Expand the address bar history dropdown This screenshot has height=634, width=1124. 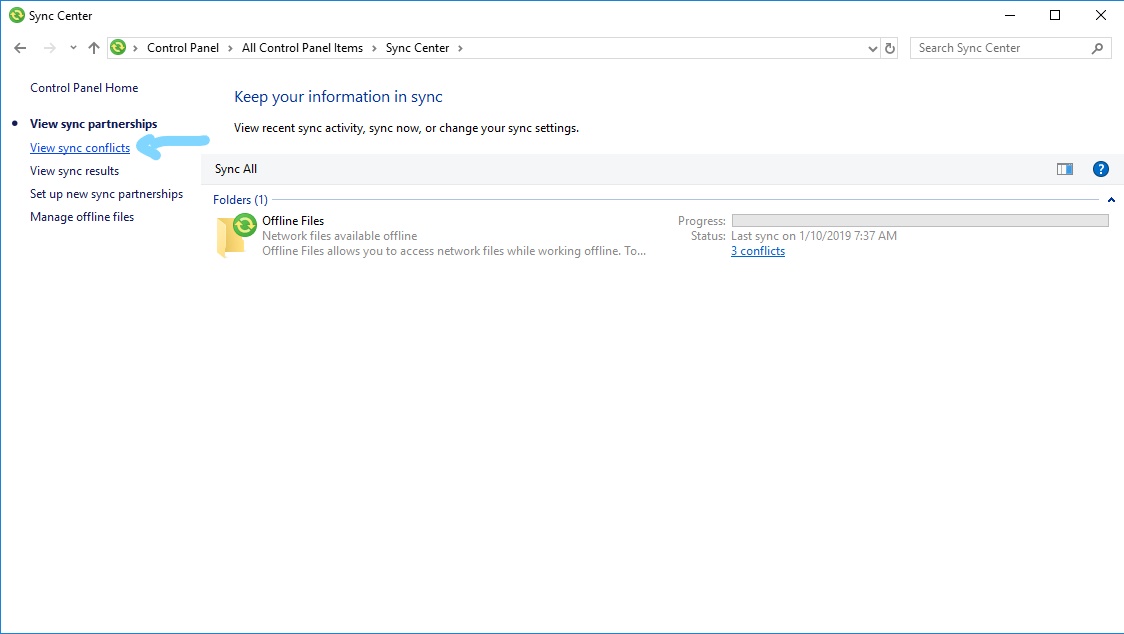click(x=873, y=48)
